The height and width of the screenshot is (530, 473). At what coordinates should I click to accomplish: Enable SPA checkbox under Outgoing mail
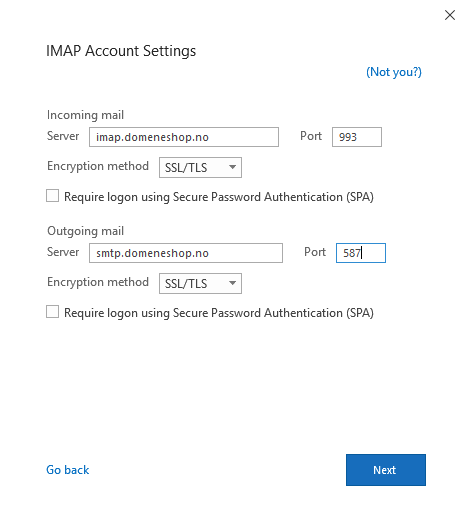pyautogui.click(x=52, y=312)
